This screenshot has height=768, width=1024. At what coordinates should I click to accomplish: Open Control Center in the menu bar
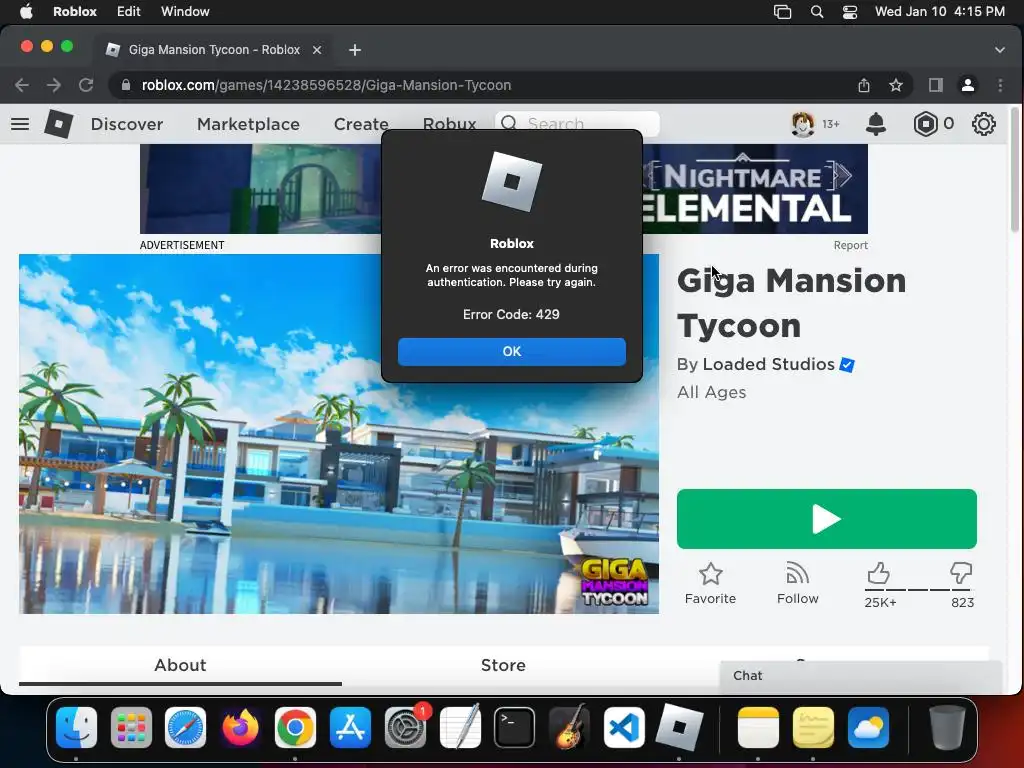(849, 11)
